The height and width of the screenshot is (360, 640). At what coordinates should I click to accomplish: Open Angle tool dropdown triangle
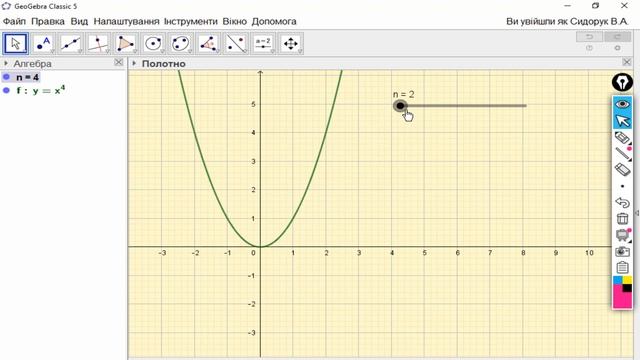[218, 51]
